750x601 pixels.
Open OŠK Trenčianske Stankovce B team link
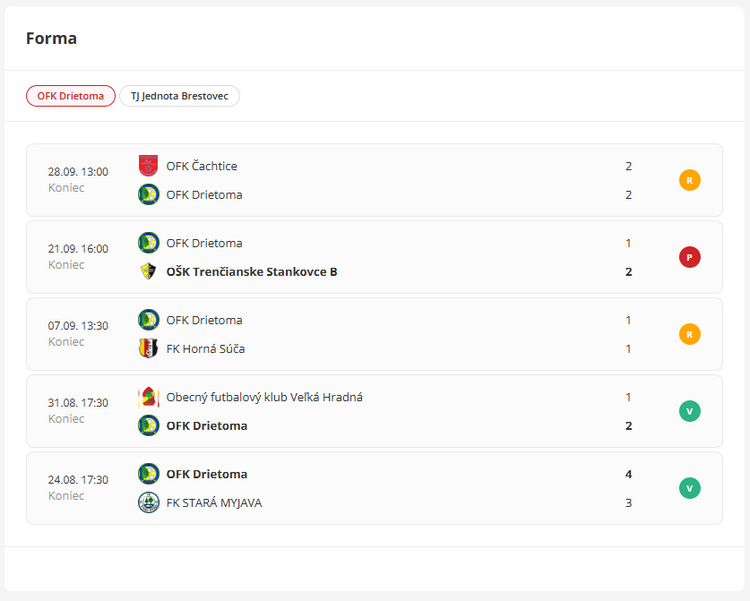251,271
